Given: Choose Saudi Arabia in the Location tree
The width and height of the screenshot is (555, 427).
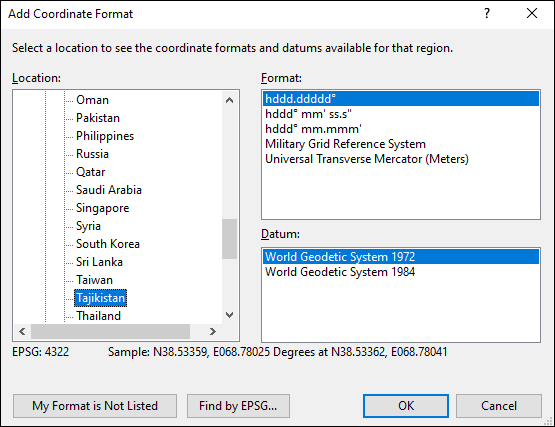Looking at the screenshot, I should [x=109, y=190].
